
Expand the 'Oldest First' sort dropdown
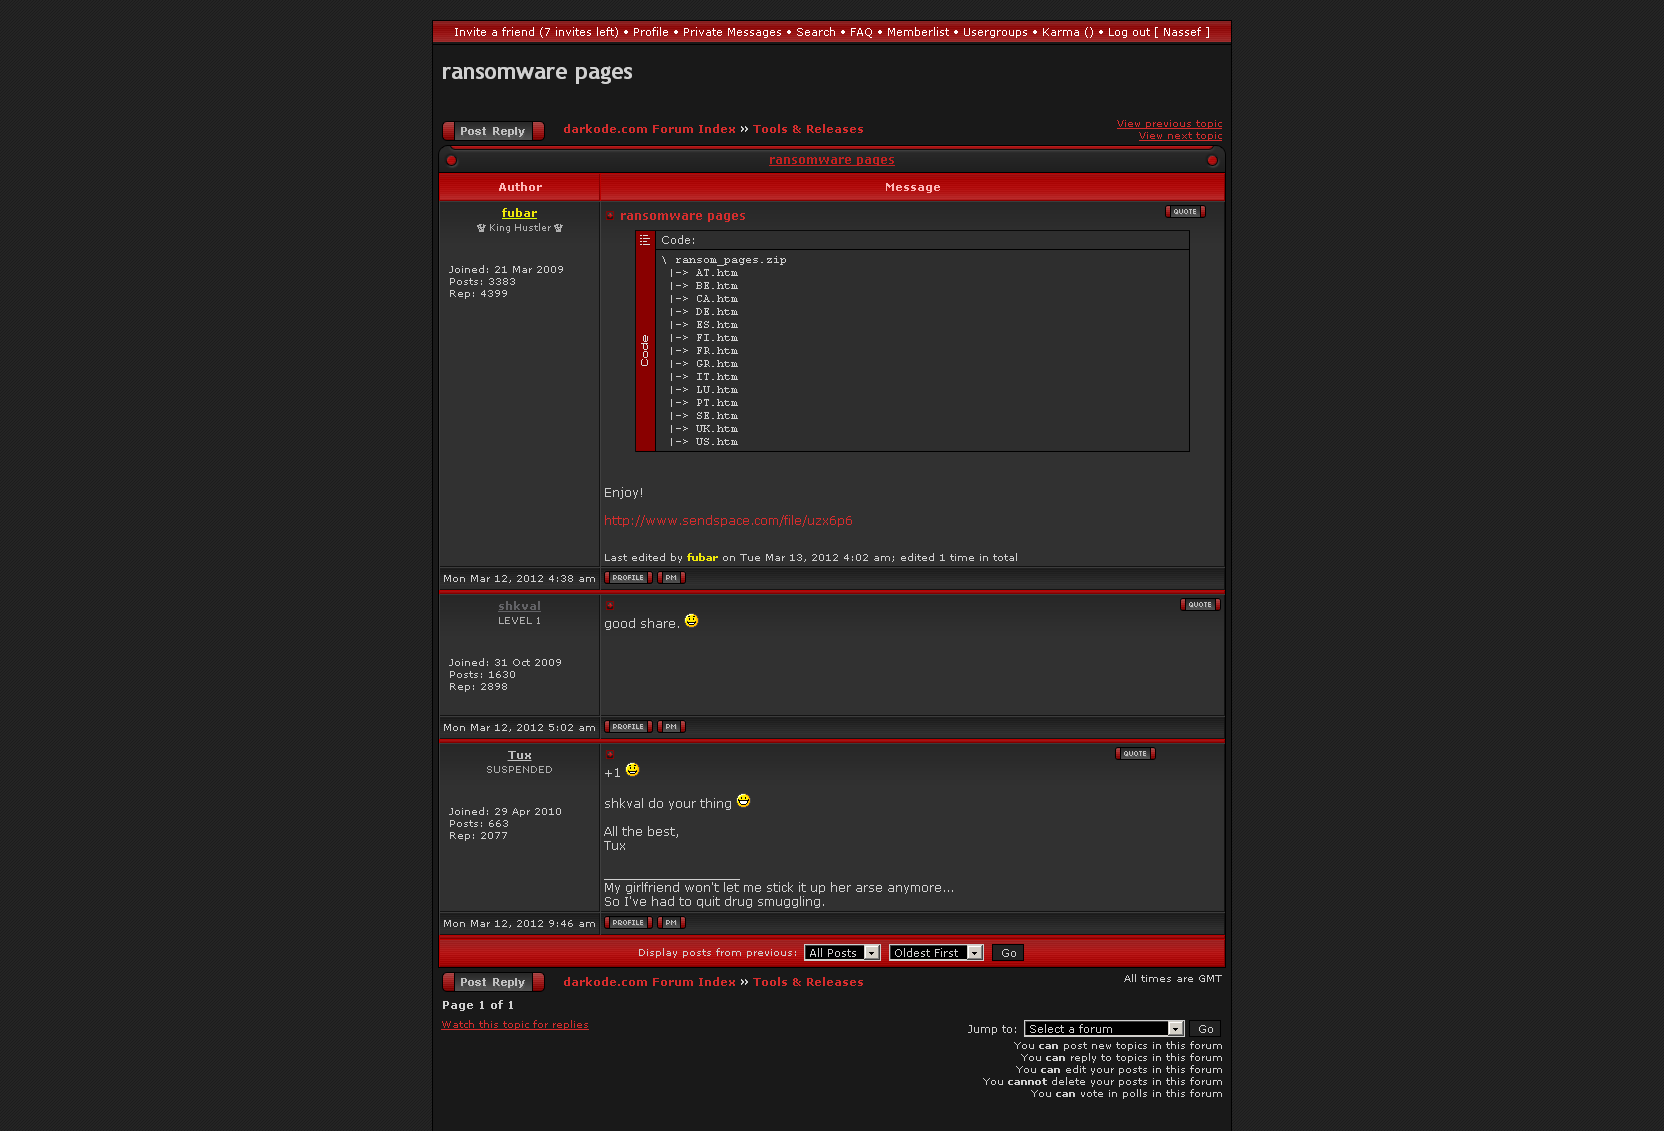click(x=935, y=953)
